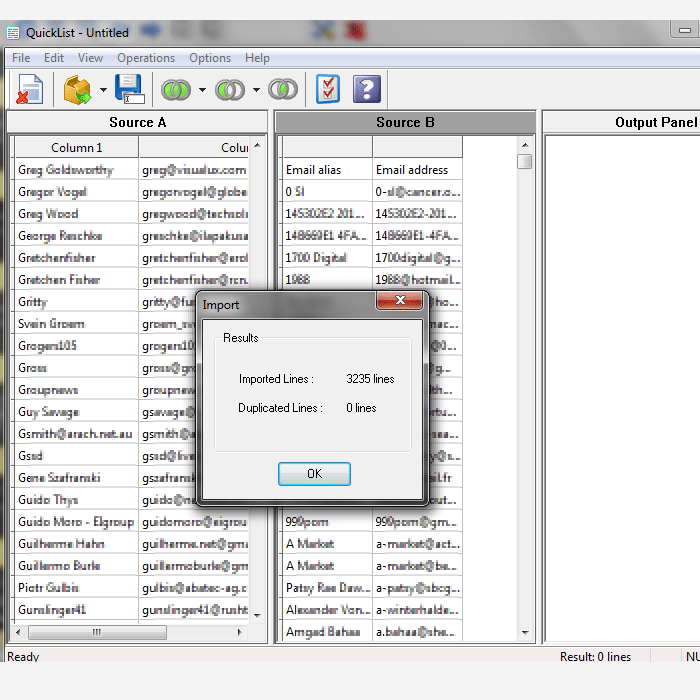Select the Output Panel header
The image size is (700, 700).
pos(621,122)
